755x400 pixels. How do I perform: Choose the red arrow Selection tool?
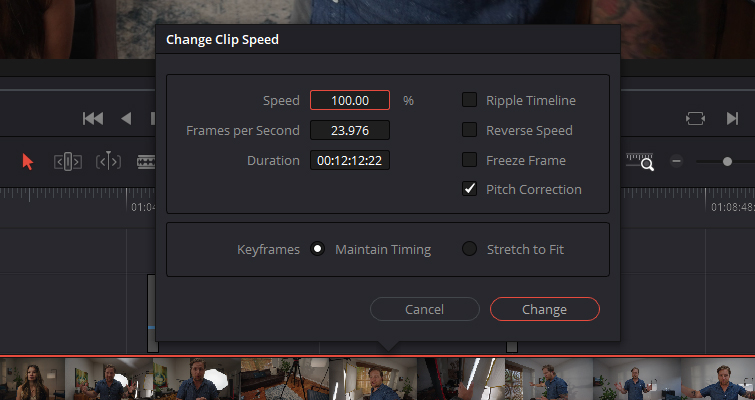(28, 161)
